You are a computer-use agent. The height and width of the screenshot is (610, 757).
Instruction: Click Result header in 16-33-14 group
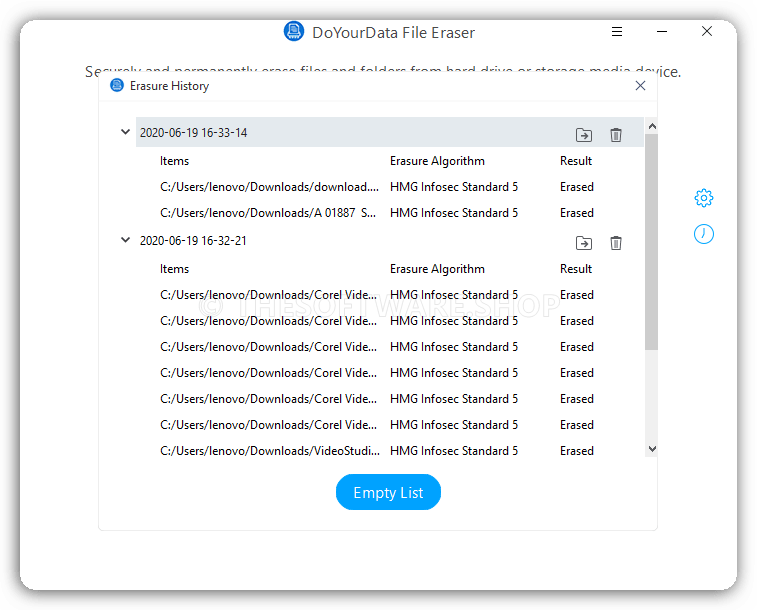[x=575, y=161]
